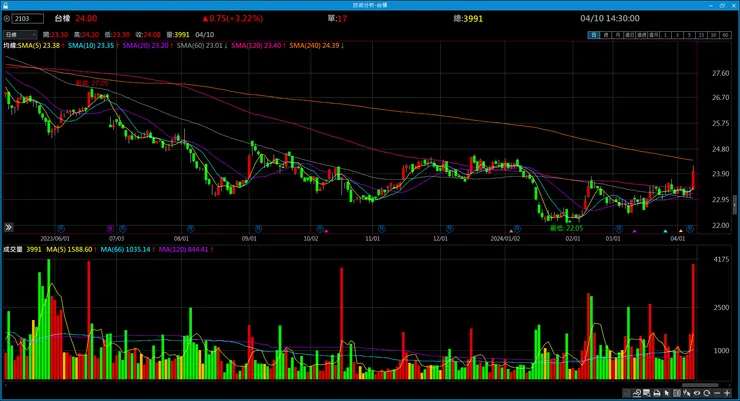Select the 3-minute timeframe tab
Viewport: 740px width, 401px height.
pyautogui.click(x=677, y=35)
